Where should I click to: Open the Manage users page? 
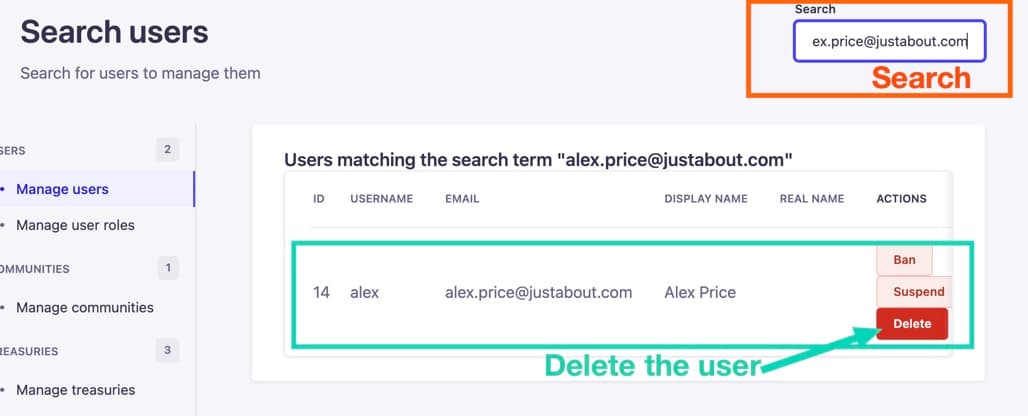[62, 189]
